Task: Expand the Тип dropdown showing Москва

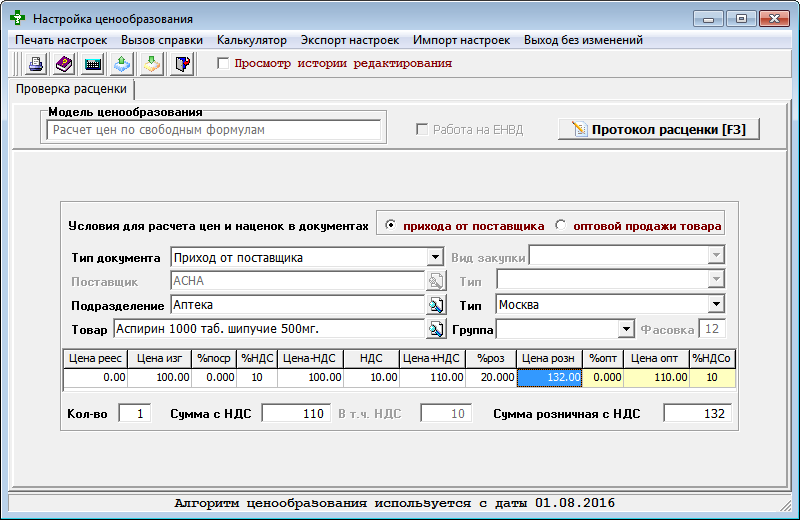Action: coord(716,305)
